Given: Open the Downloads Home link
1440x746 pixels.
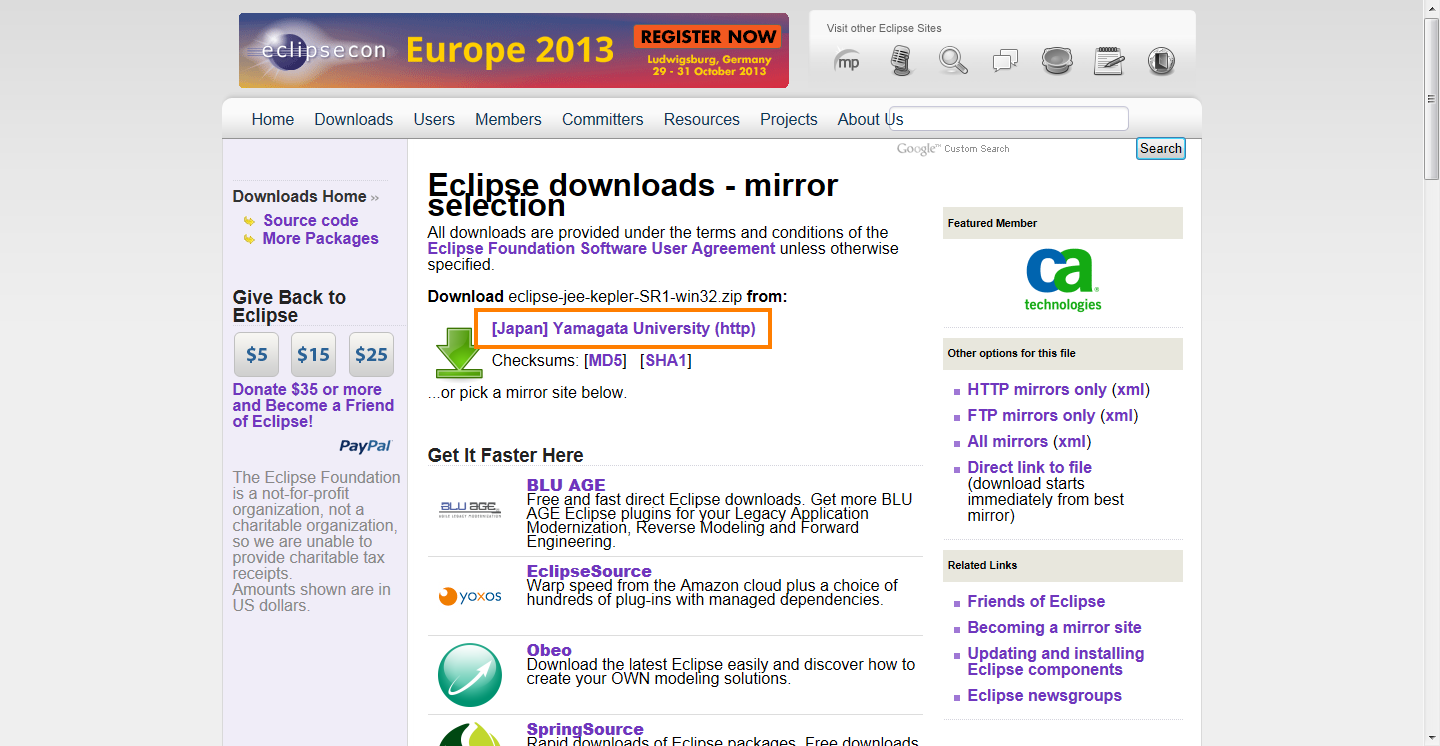Looking at the screenshot, I should (300, 196).
